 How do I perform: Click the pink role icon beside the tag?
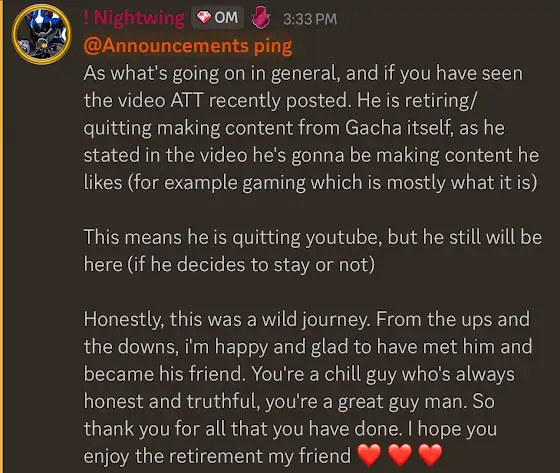pos(261,18)
